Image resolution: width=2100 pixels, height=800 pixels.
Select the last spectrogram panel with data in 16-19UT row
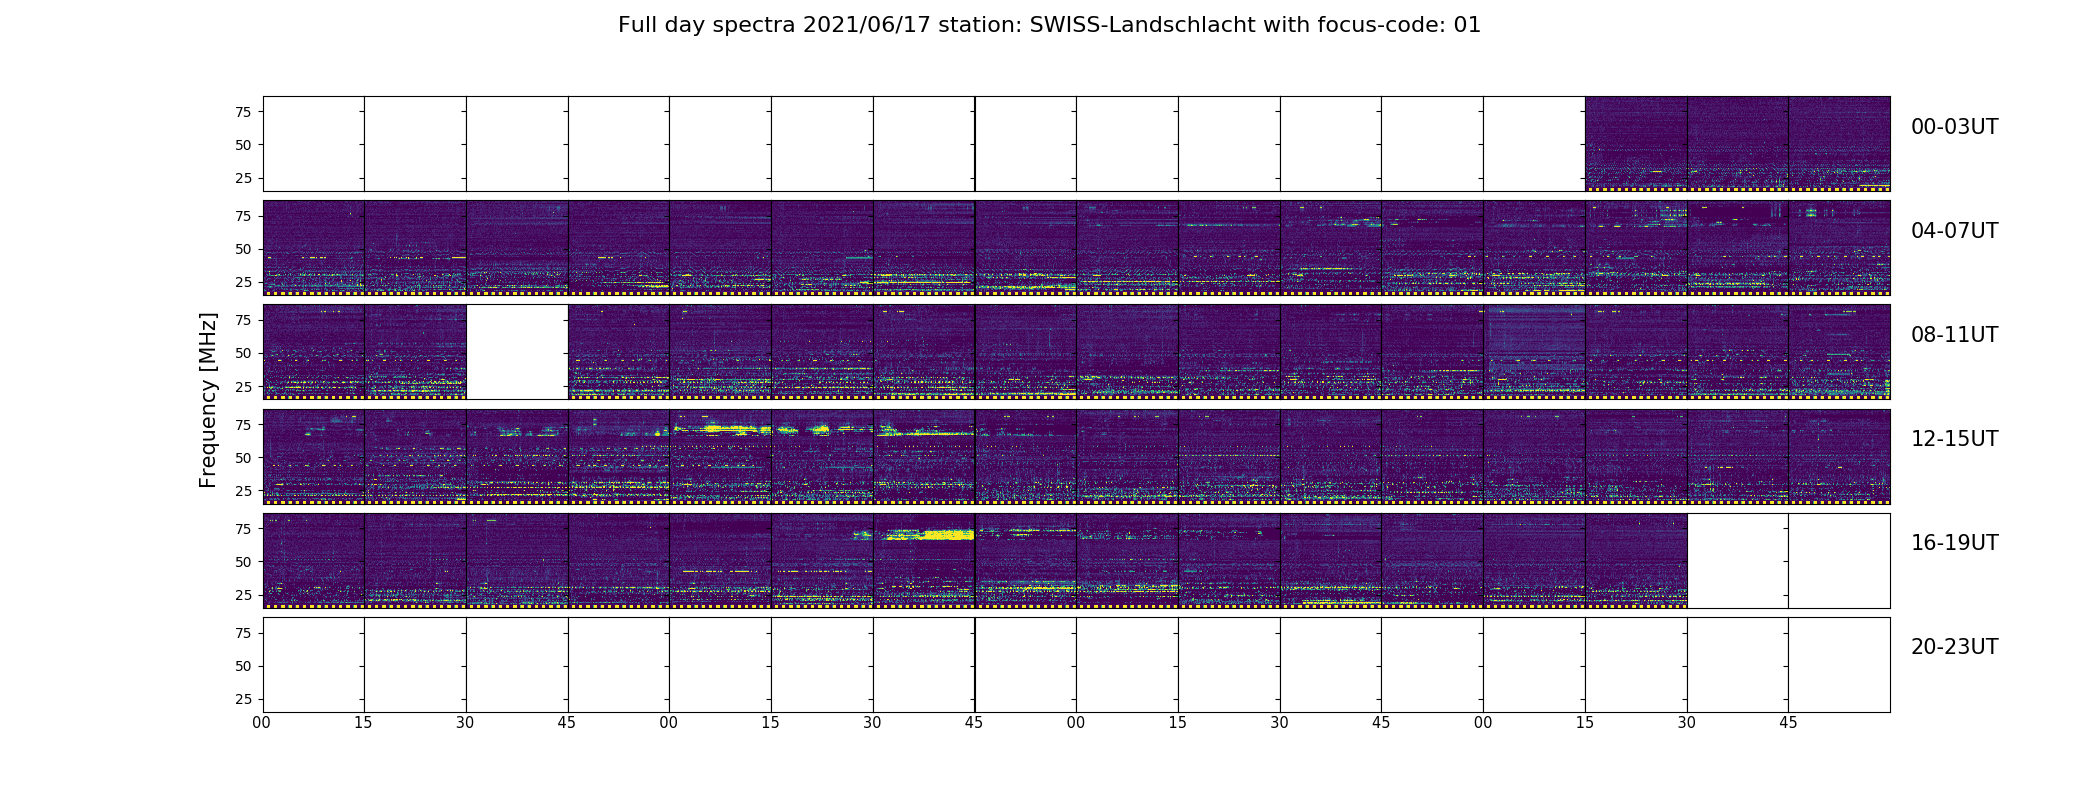tap(1636, 561)
